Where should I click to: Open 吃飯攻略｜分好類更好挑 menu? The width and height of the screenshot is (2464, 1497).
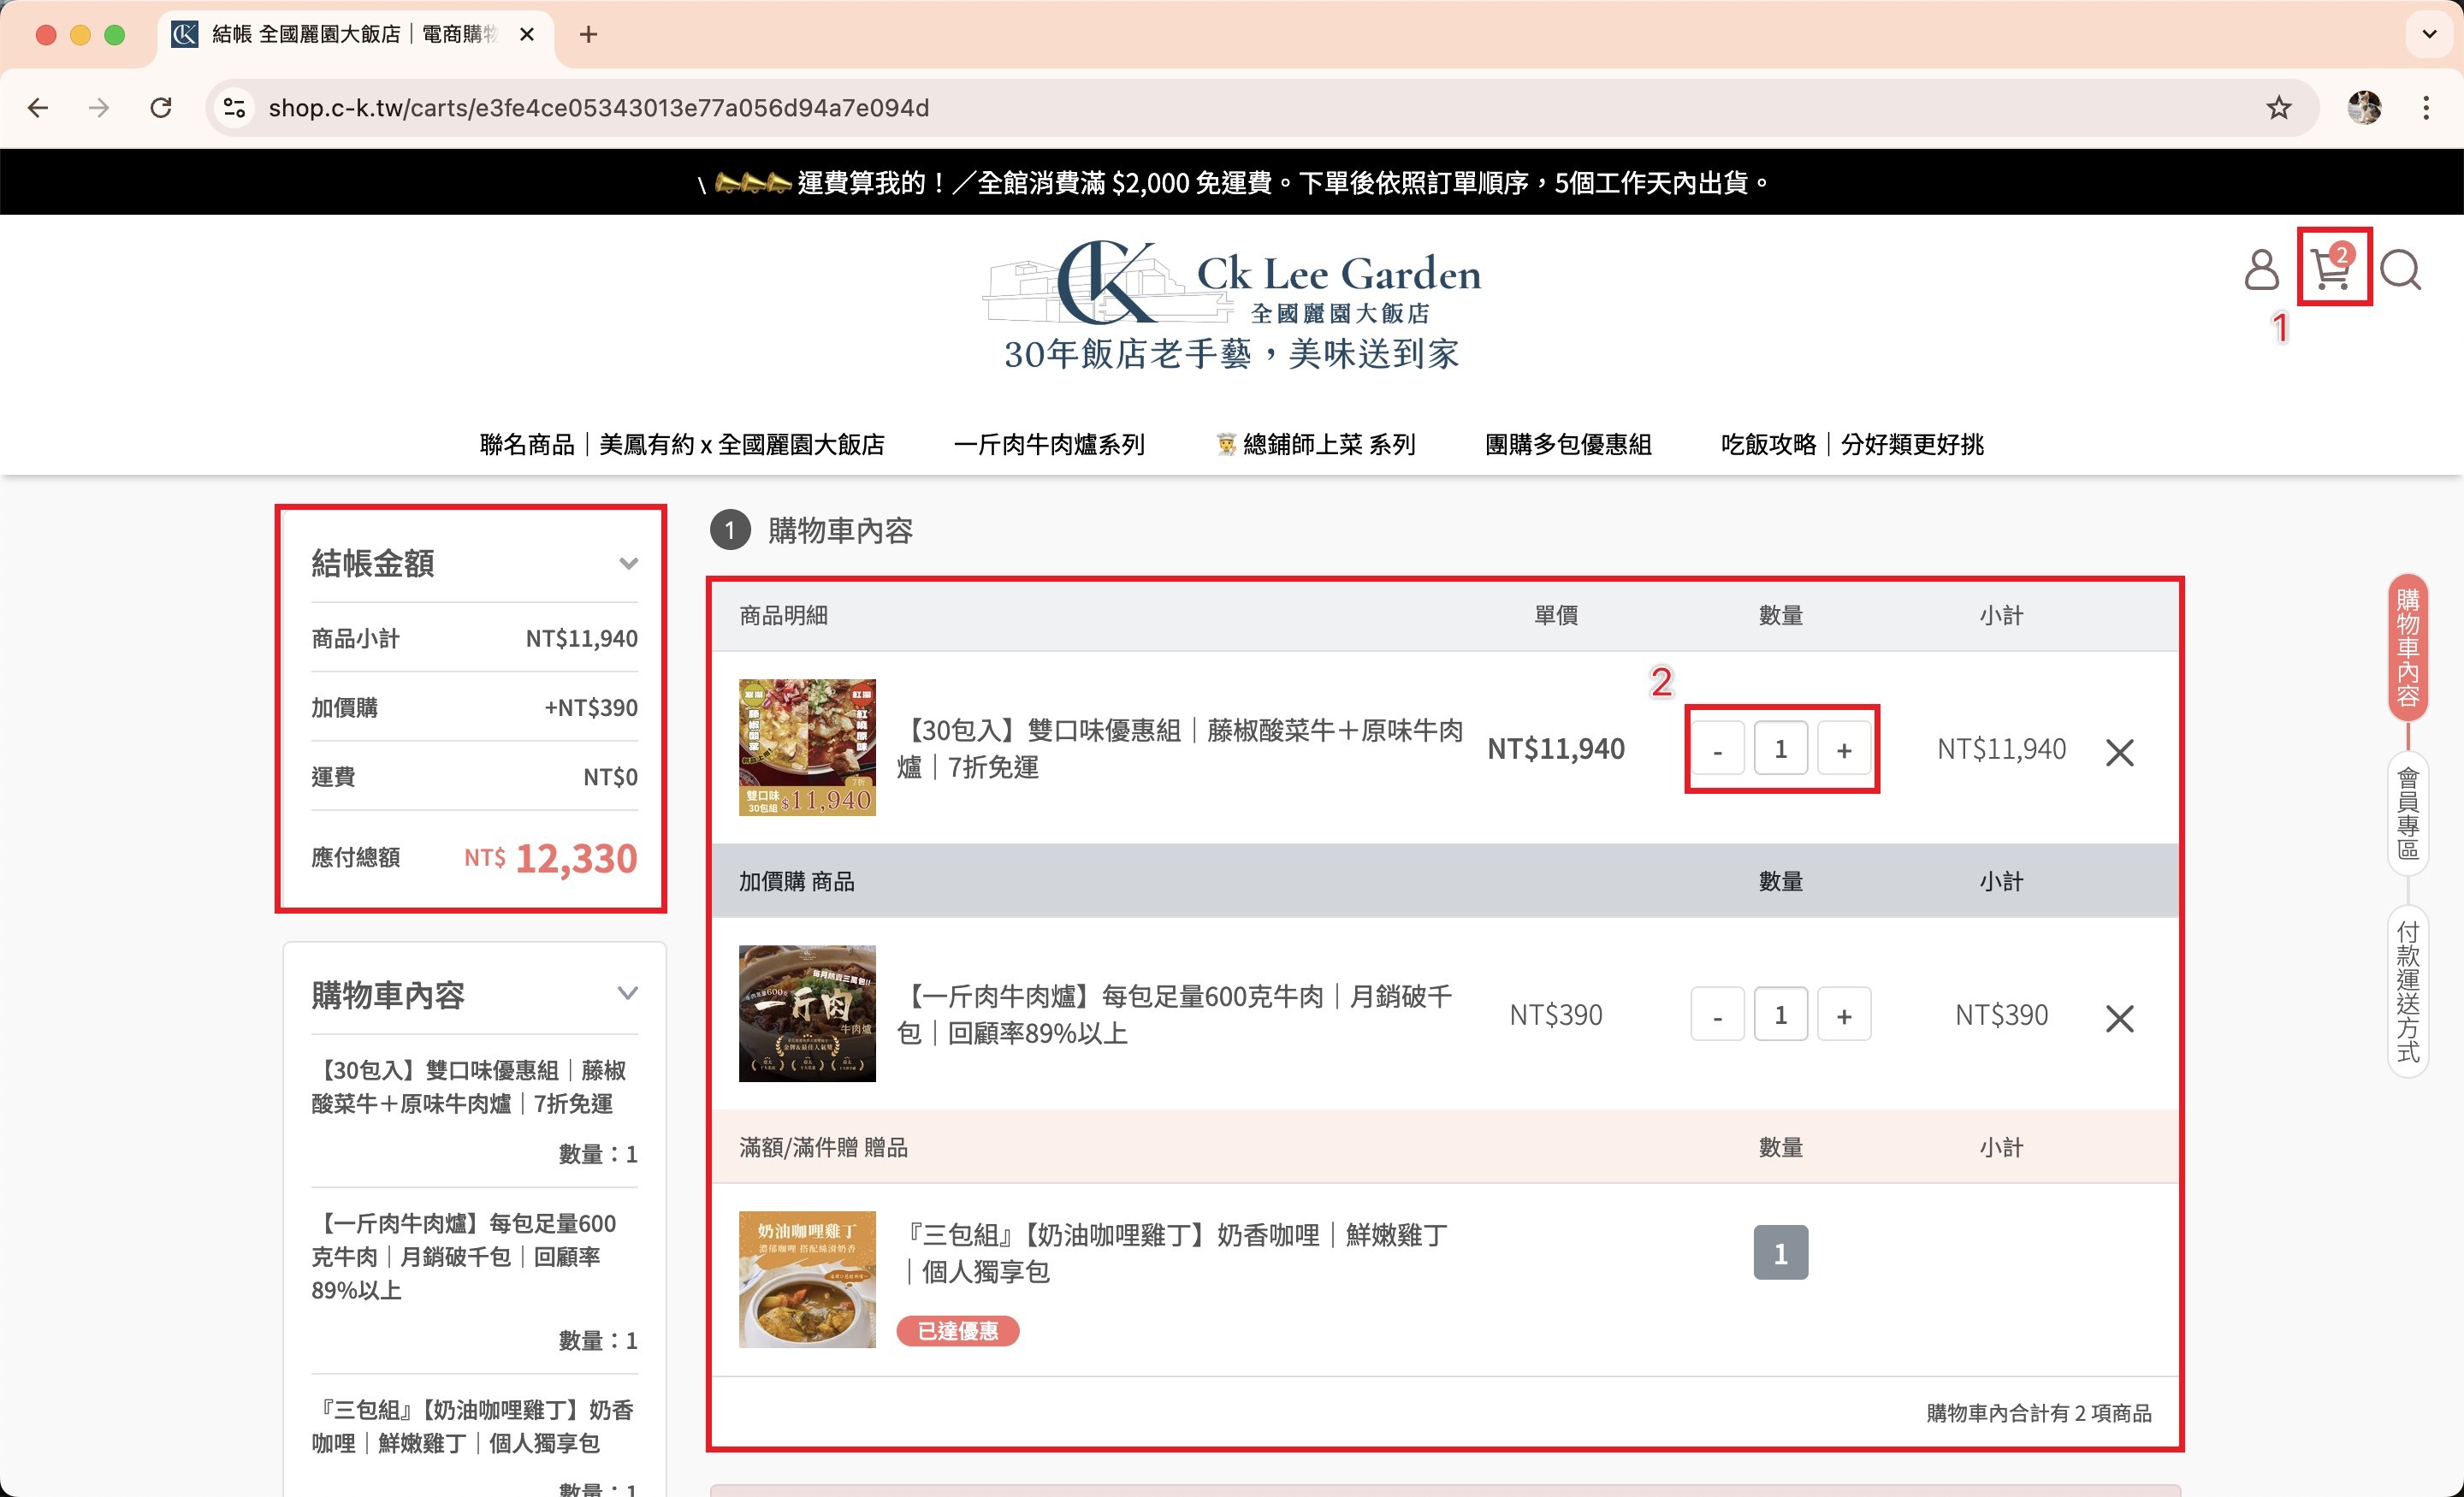[1852, 445]
